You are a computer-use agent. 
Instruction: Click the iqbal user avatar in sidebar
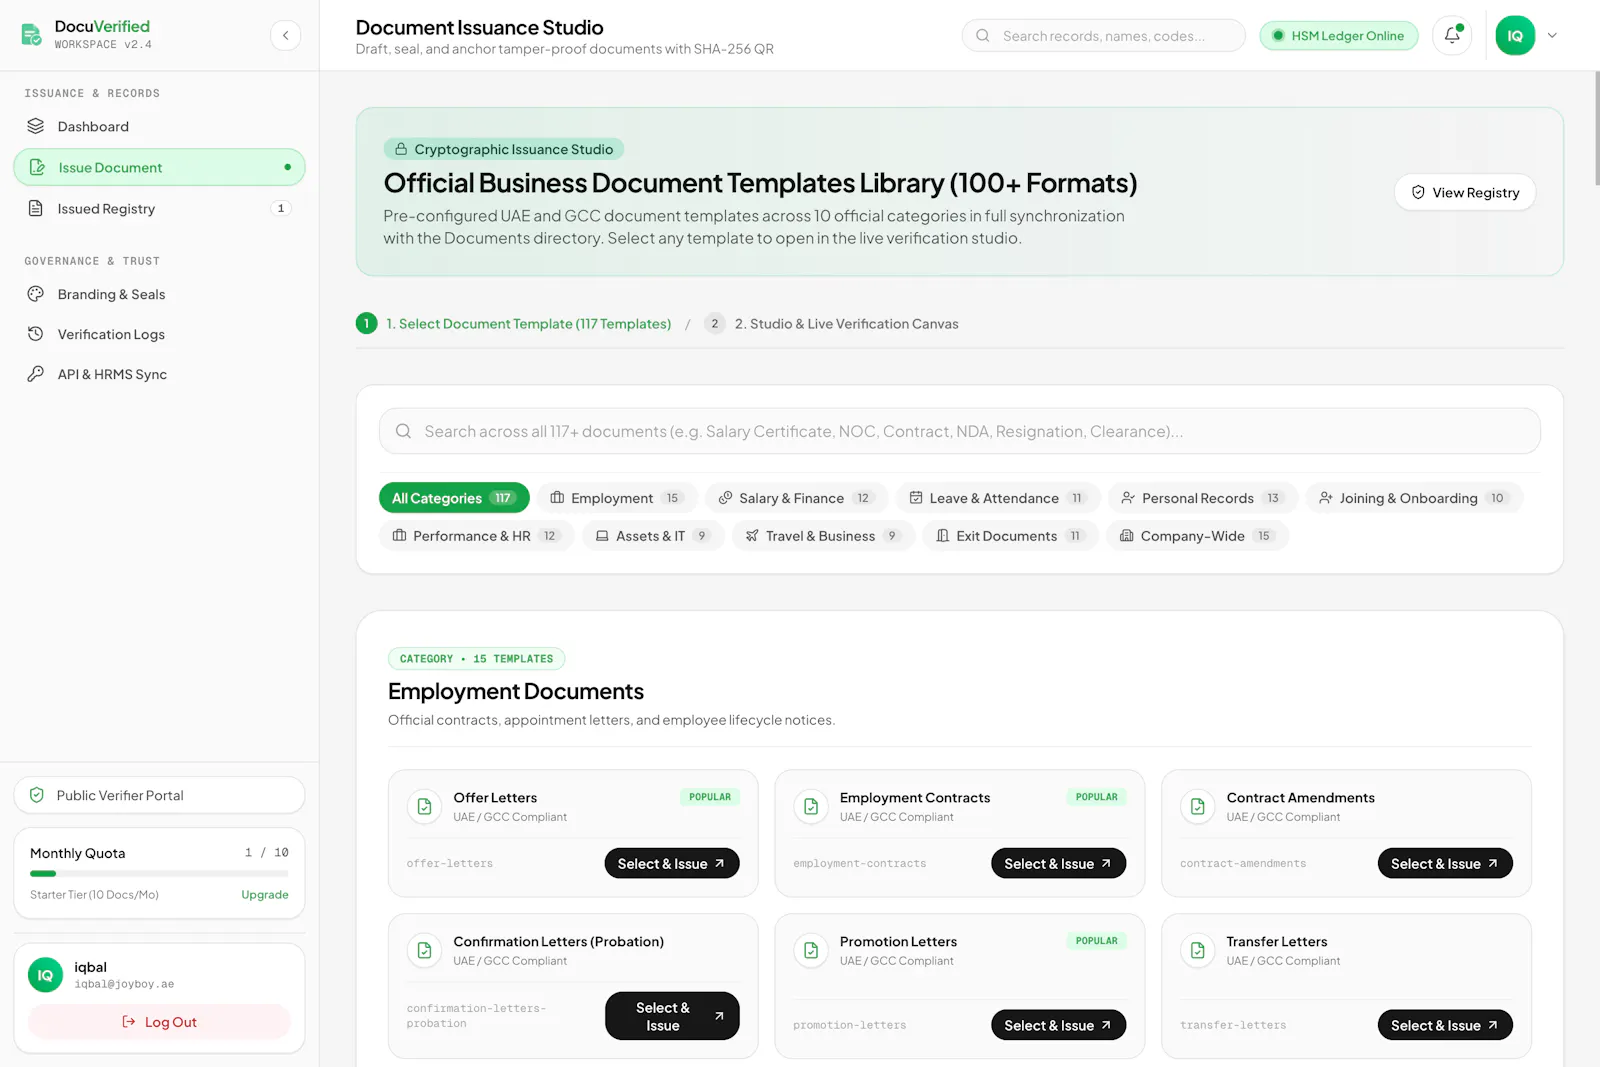click(45, 975)
